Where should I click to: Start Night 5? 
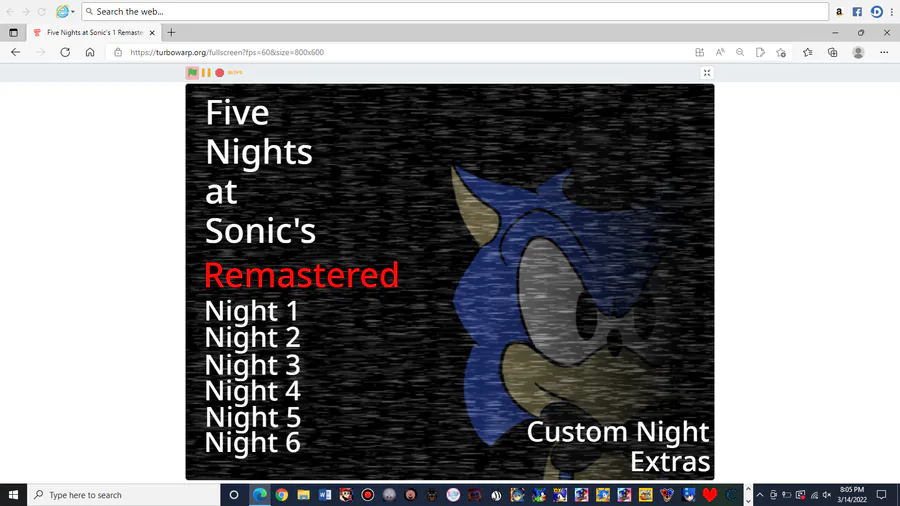point(253,417)
